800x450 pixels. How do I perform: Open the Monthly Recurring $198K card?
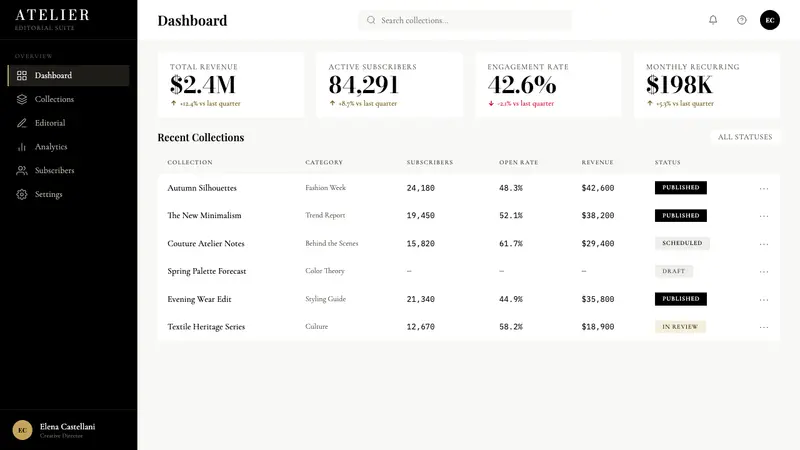(707, 85)
